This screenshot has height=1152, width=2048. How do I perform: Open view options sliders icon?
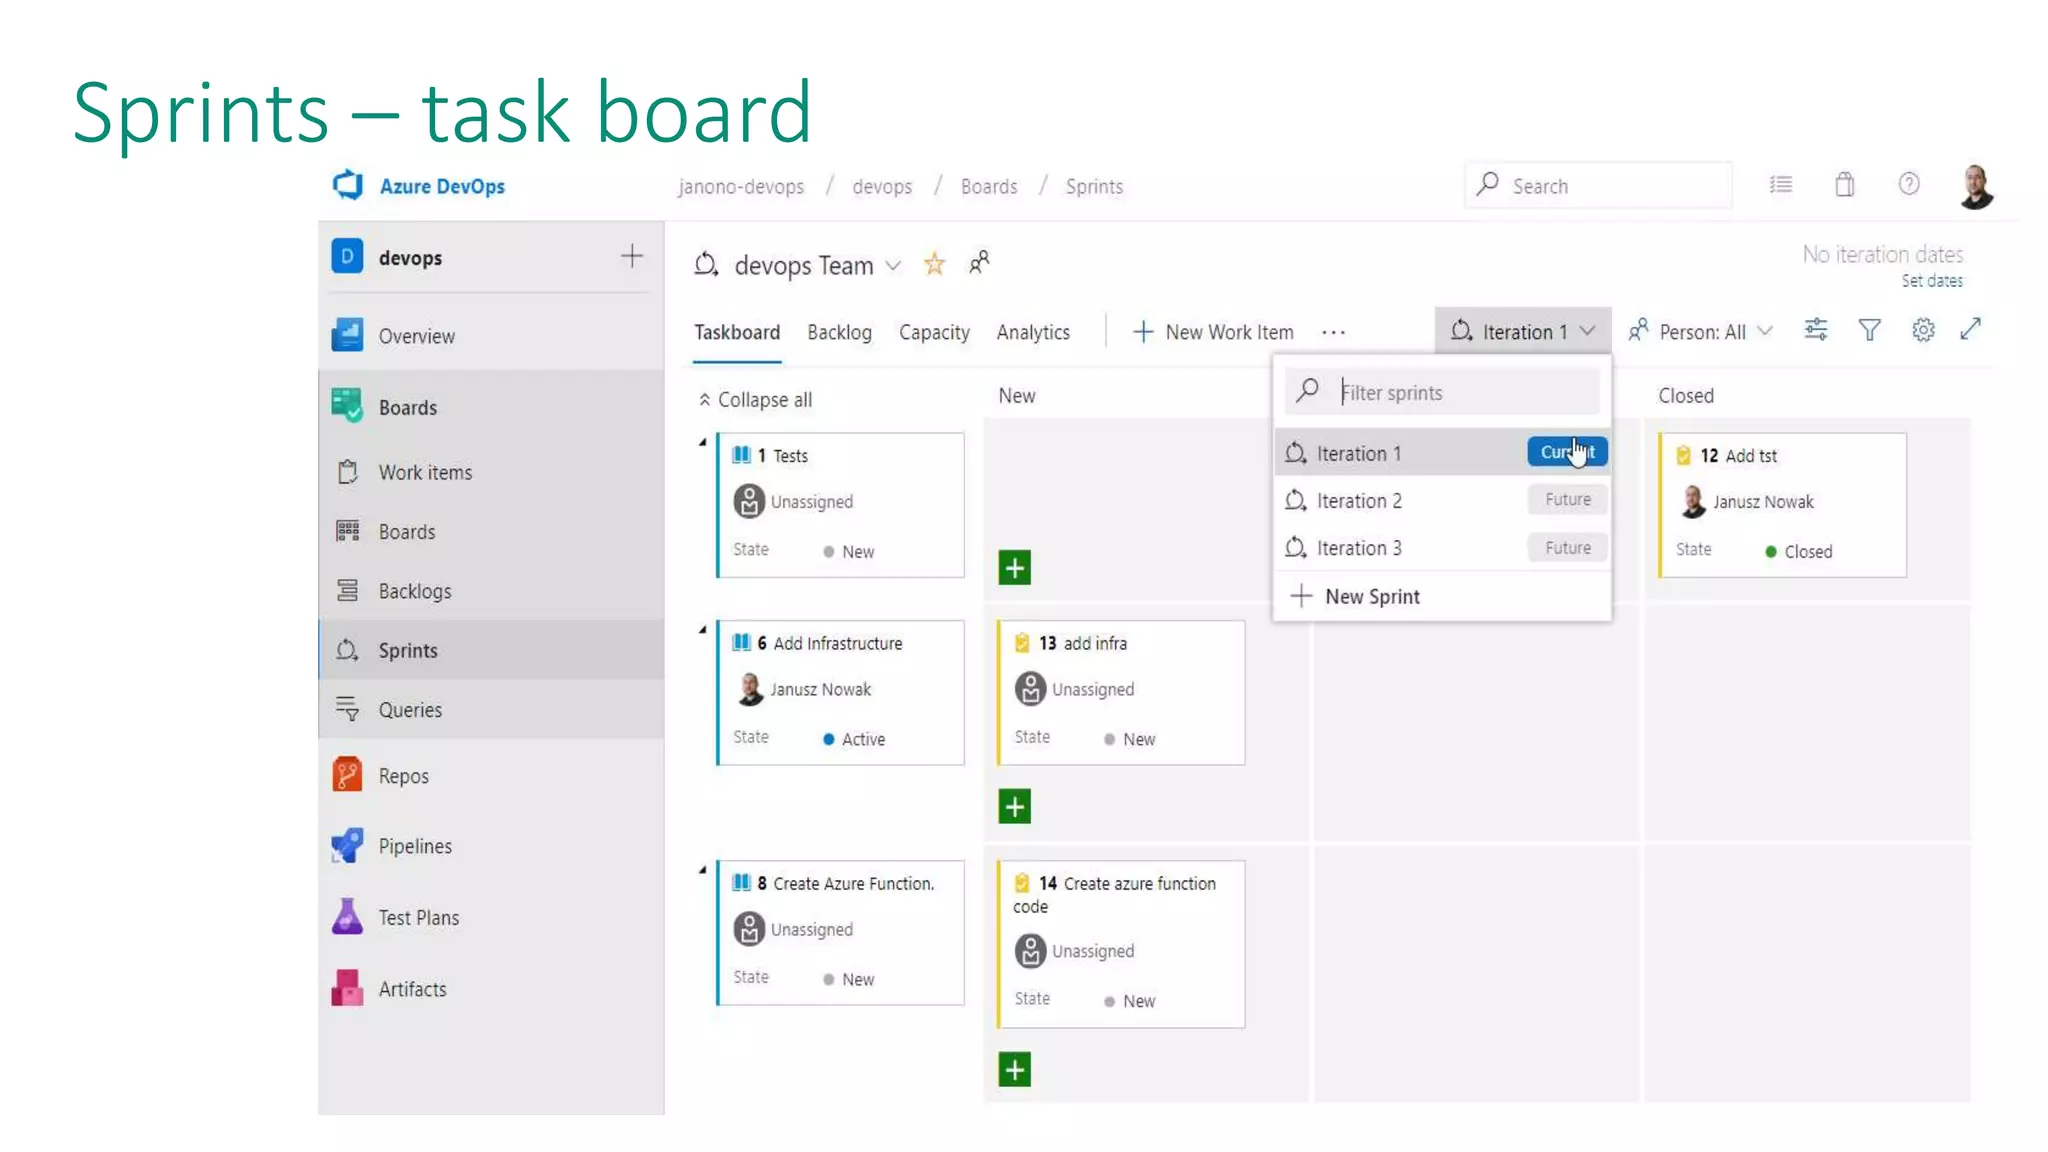1816,330
